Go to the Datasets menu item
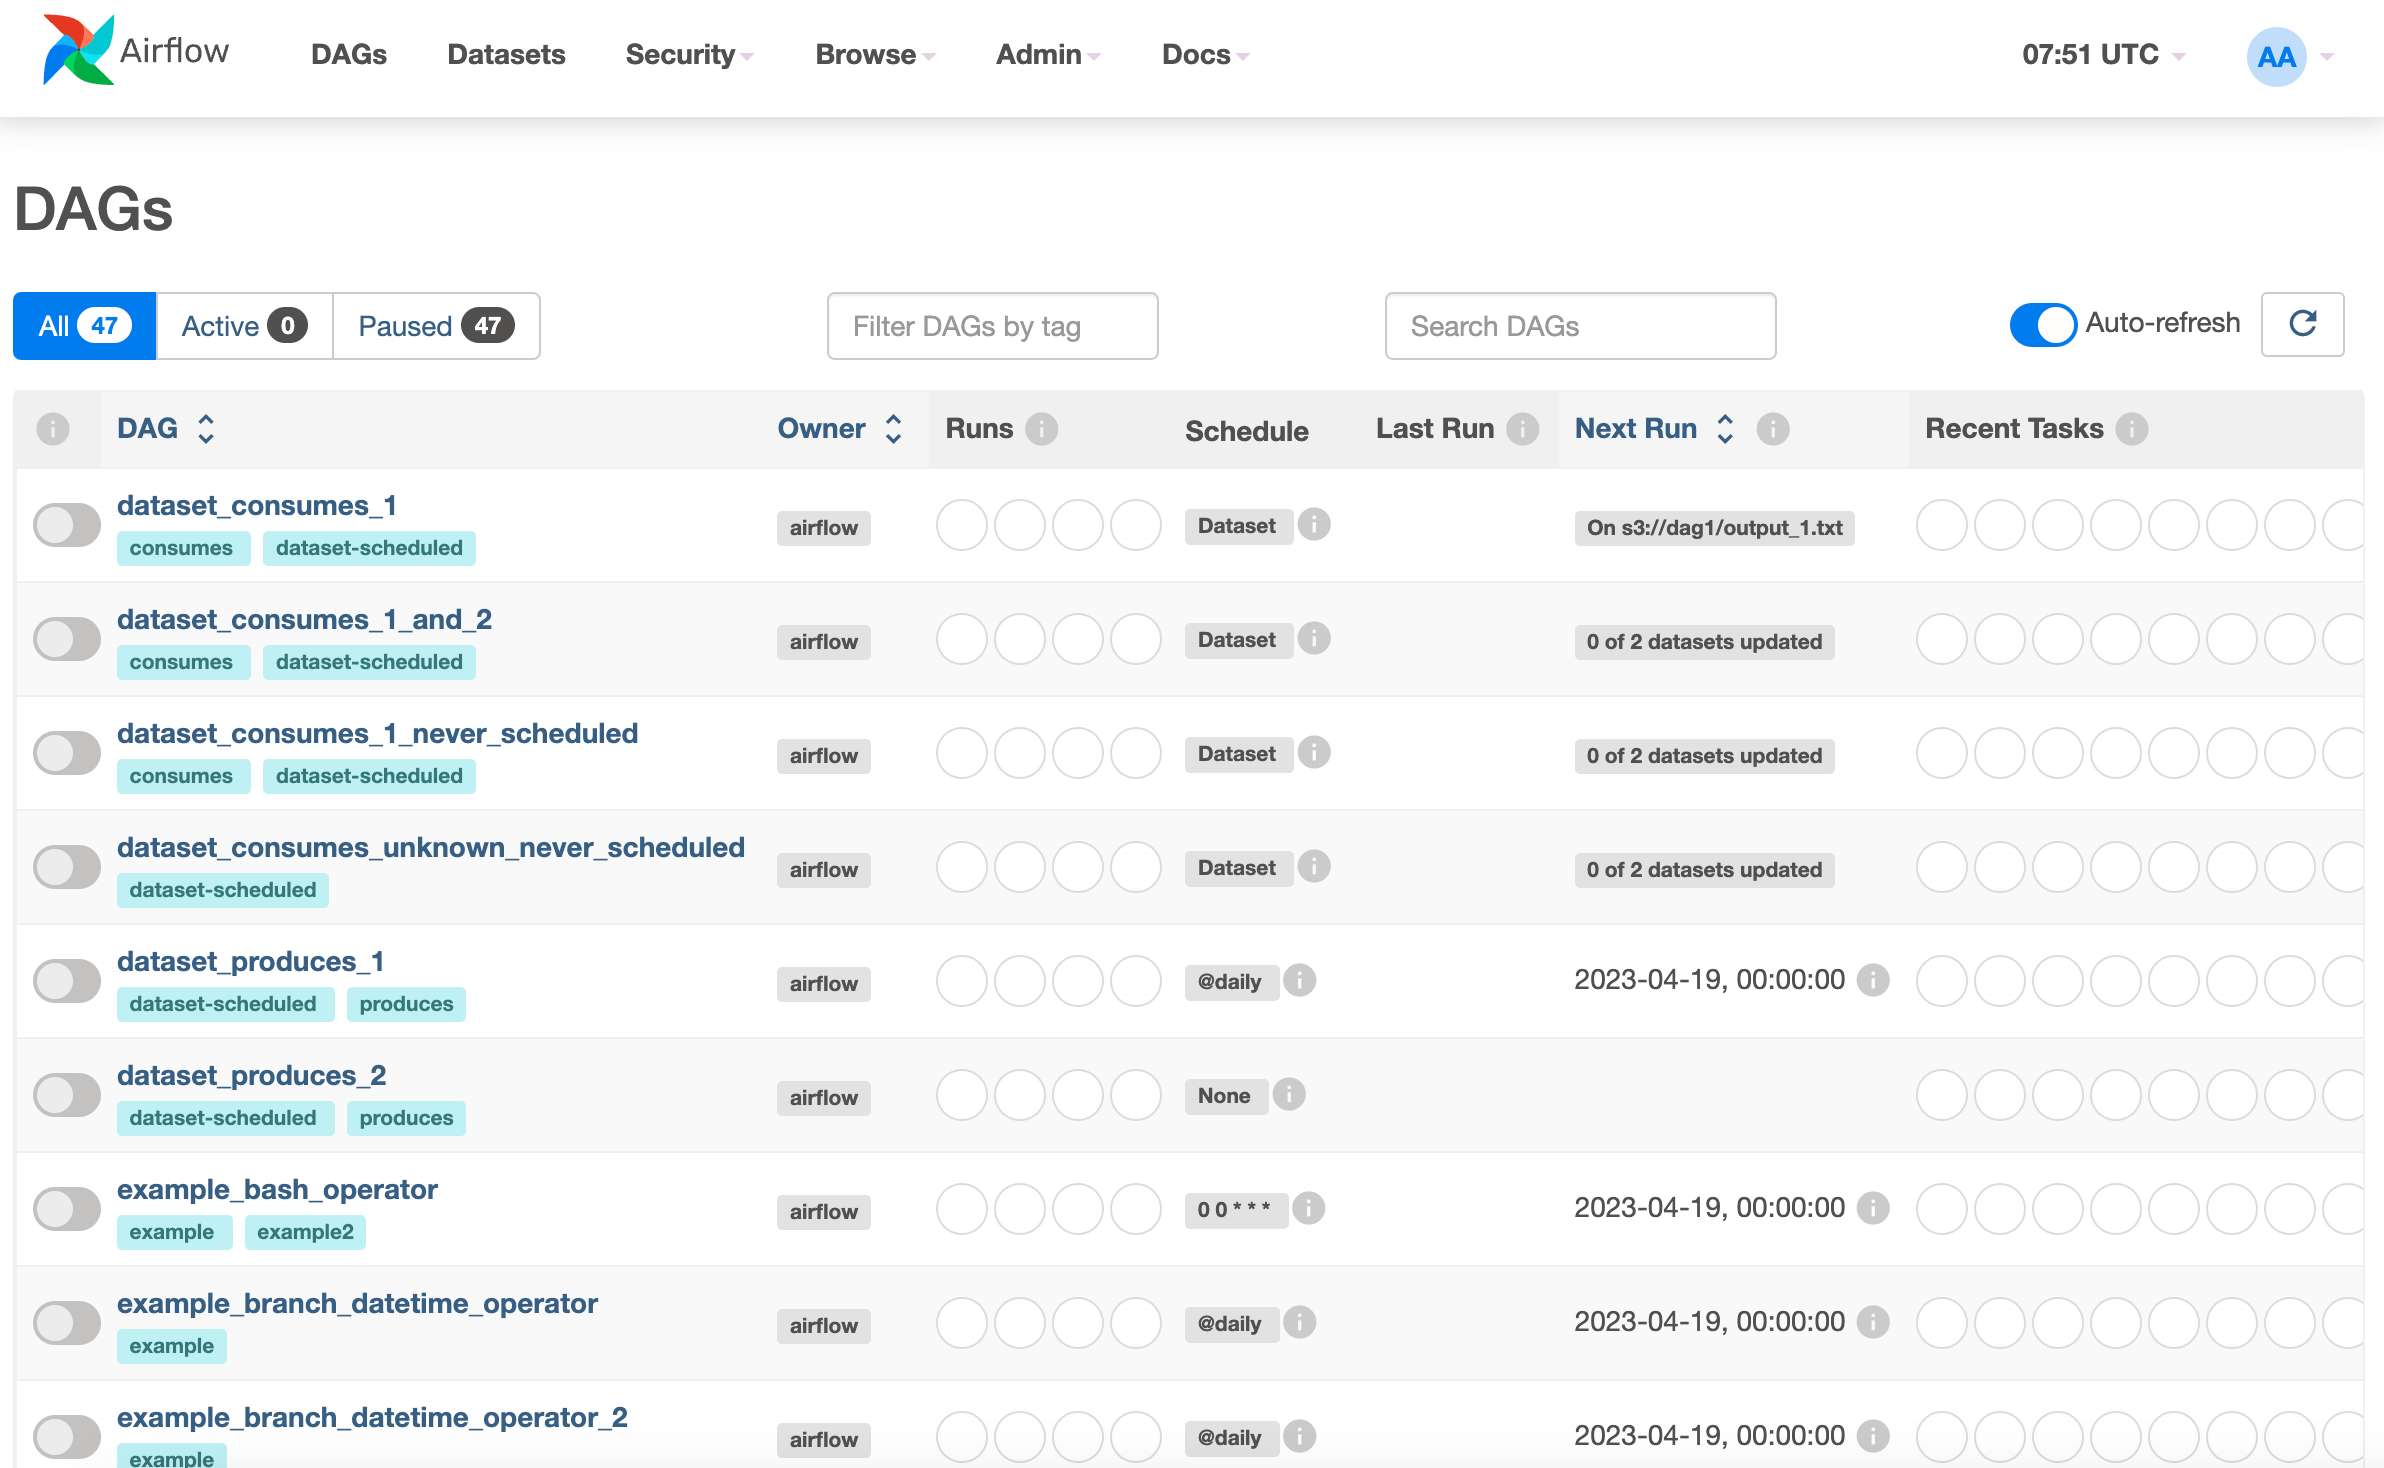The height and width of the screenshot is (1468, 2384). point(506,55)
